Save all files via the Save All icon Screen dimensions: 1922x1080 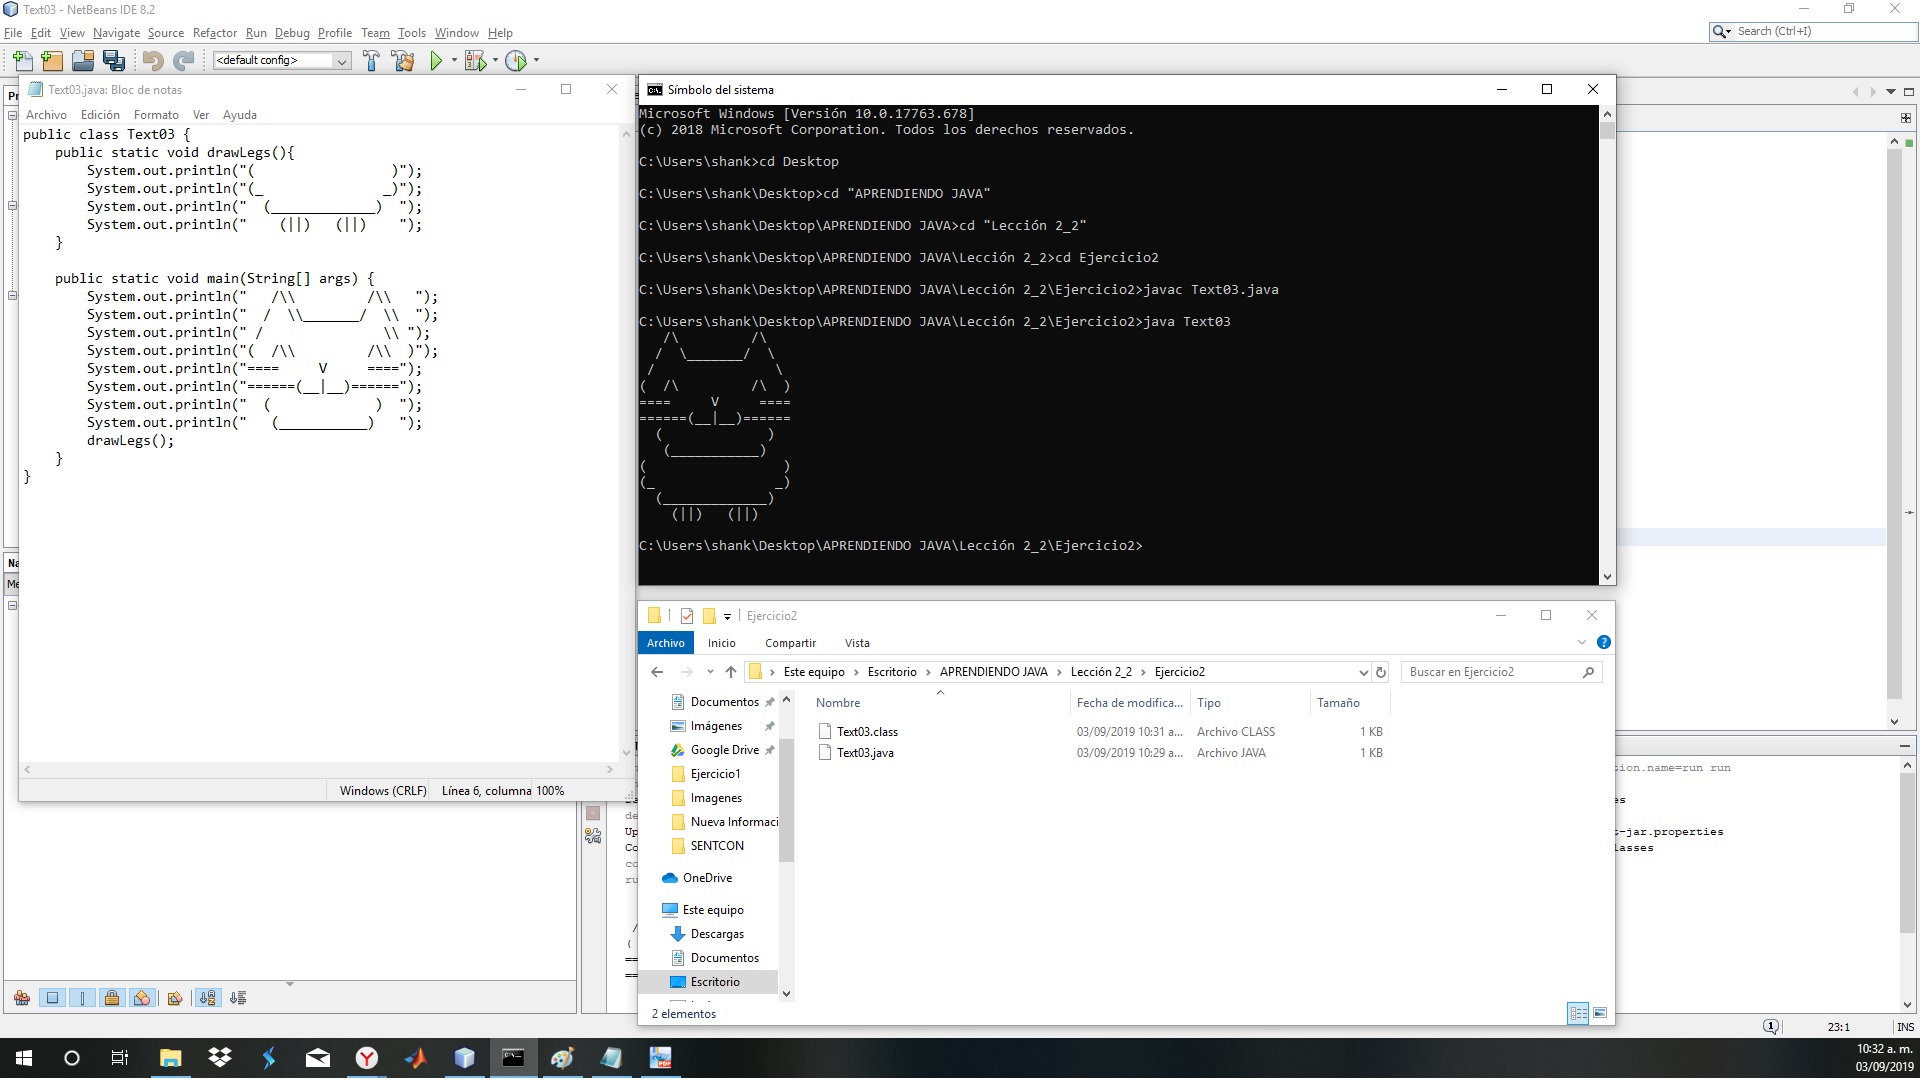[114, 60]
